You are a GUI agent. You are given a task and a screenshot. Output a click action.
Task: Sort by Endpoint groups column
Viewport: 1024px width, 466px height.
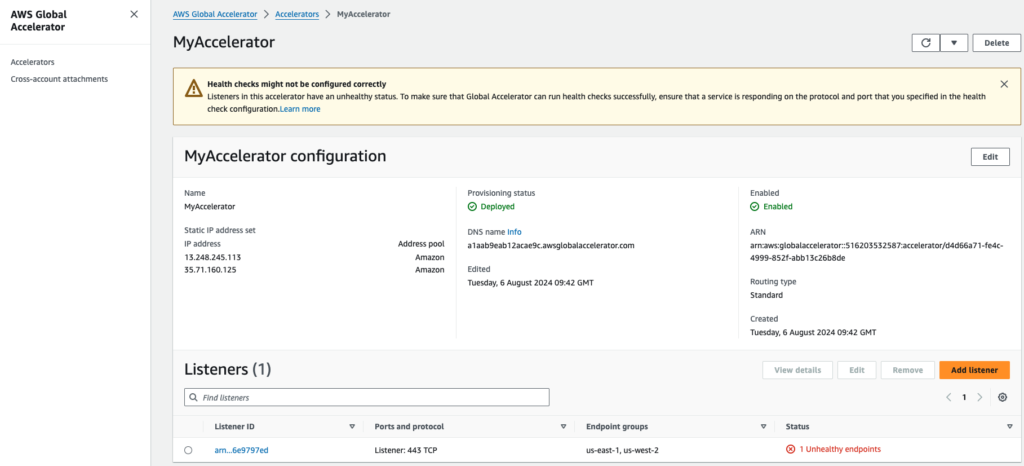point(763,427)
